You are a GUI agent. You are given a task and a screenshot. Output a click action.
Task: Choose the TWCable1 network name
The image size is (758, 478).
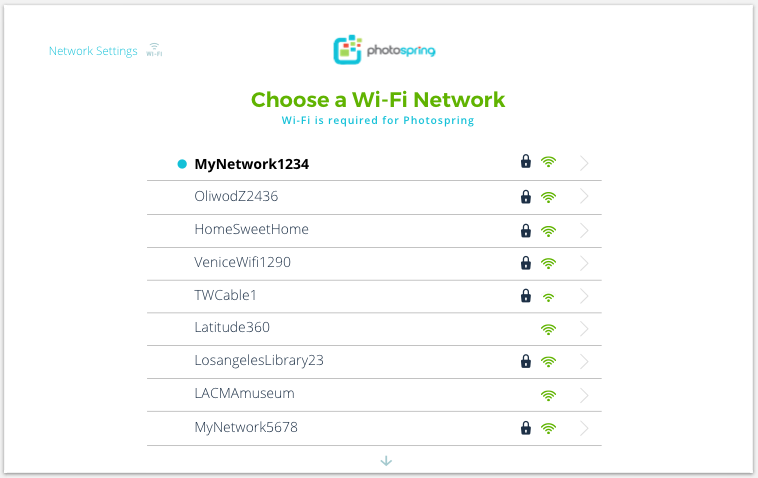(225, 295)
